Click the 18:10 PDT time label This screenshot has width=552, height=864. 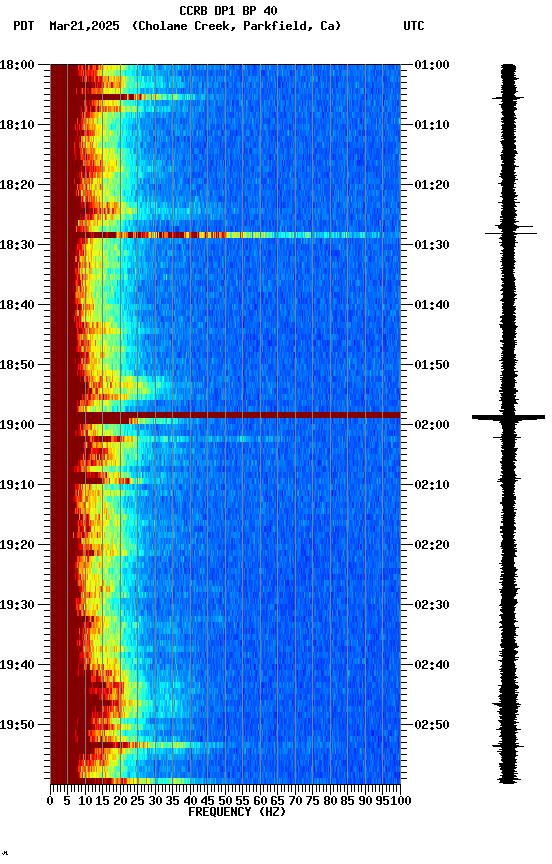(17, 125)
